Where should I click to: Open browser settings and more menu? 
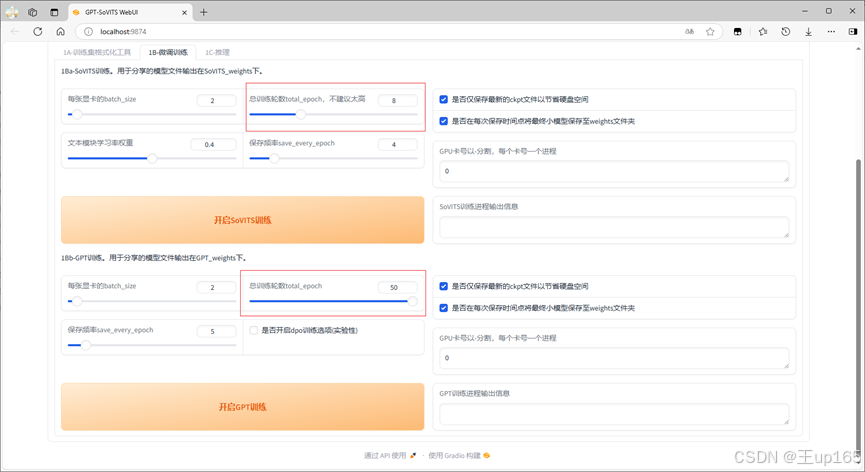pos(831,31)
